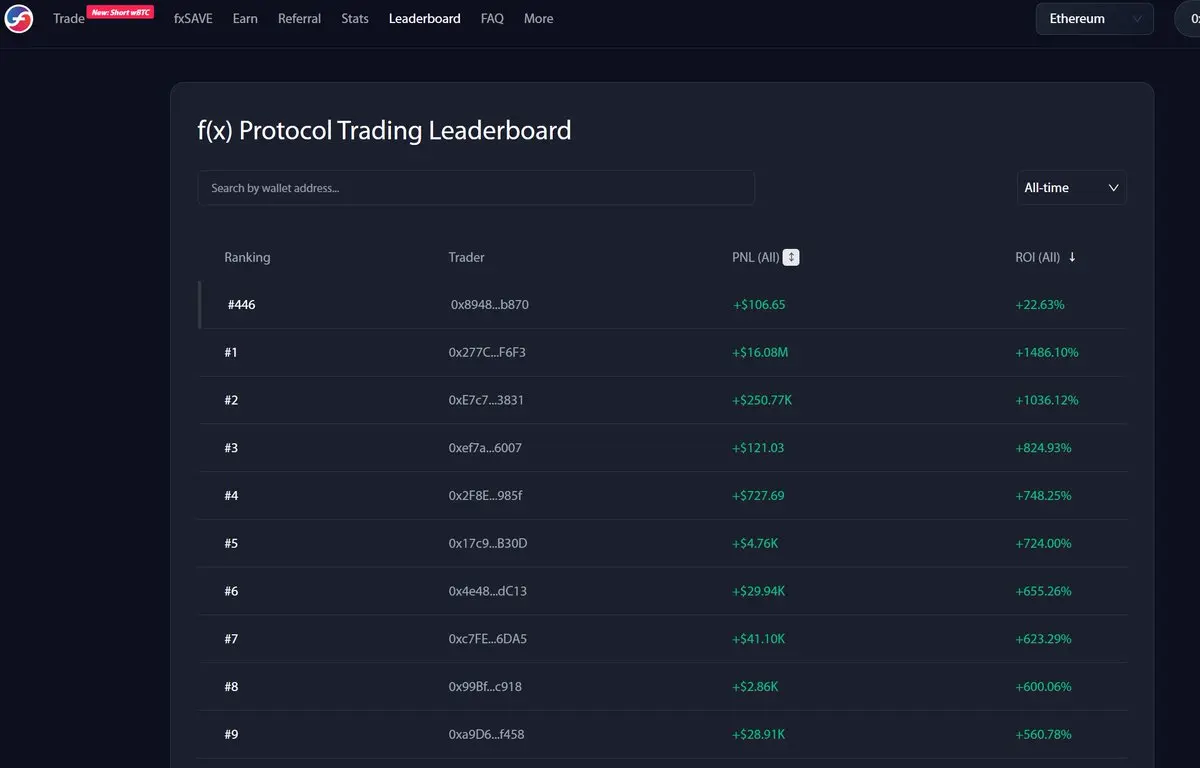Click the +724.00% ROI value
Screen dimensions: 1200x768
click(x=1043, y=544)
